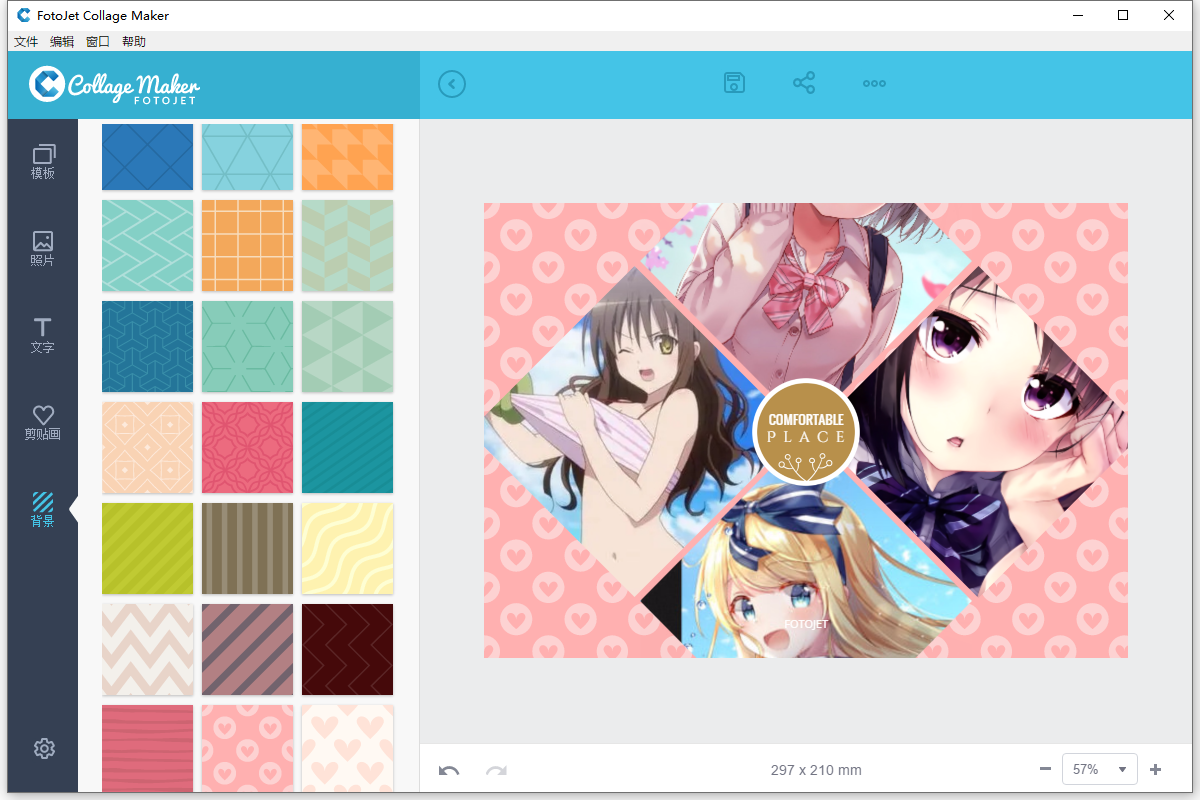
Task: Choose the dark blue diamond line pattern
Action: click(x=147, y=157)
